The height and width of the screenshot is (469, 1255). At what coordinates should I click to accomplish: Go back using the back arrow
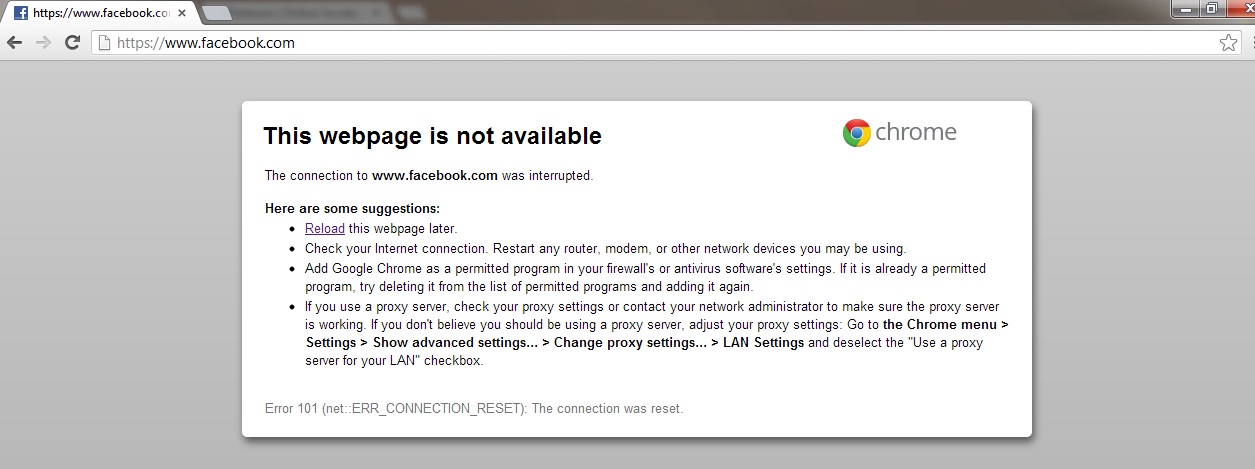[15, 43]
